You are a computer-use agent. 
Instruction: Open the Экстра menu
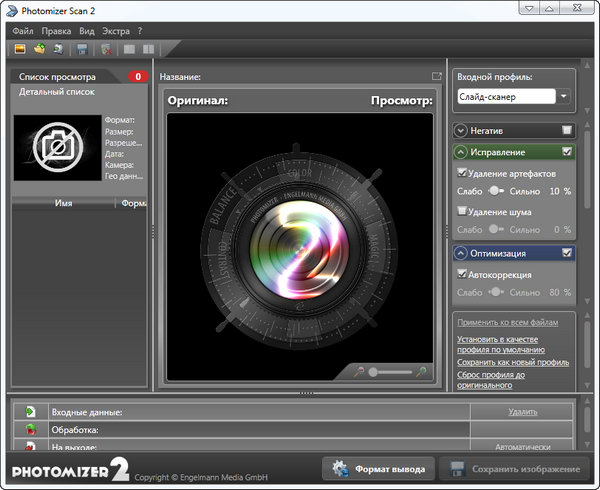click(x=116, y=31)
